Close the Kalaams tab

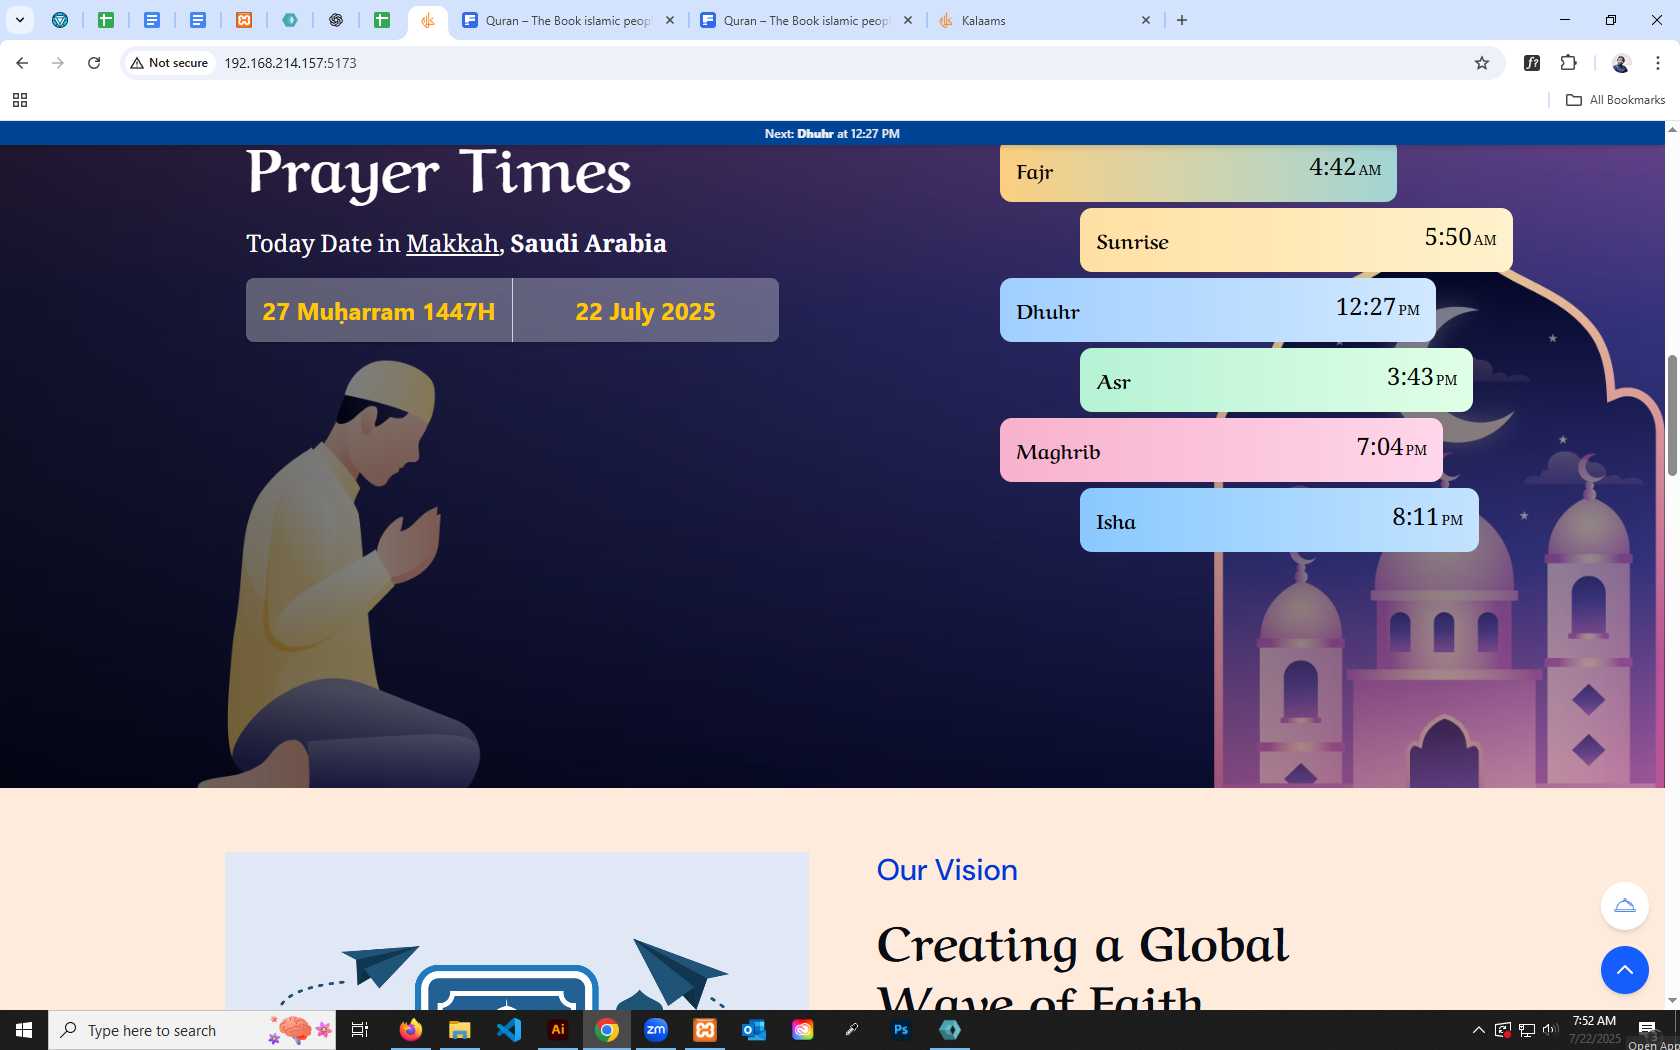1146,20
